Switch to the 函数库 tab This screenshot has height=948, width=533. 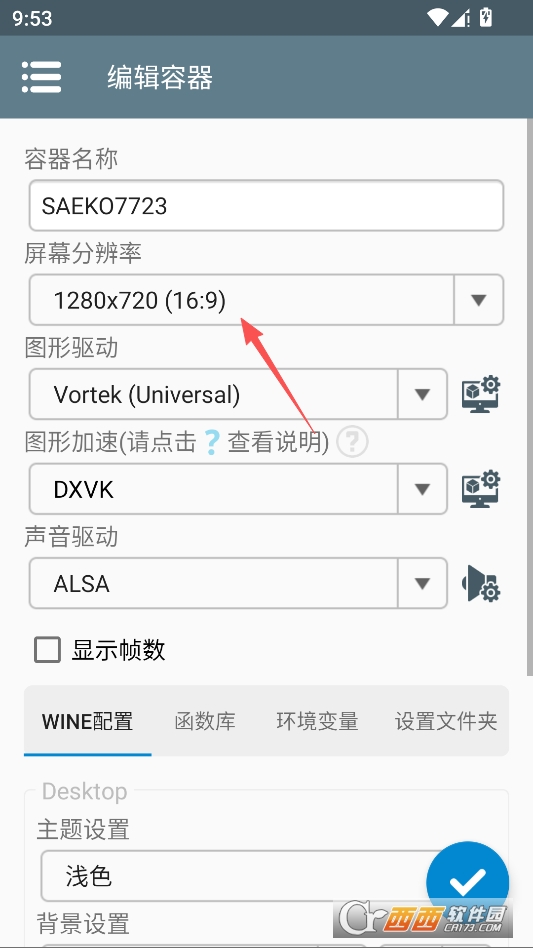(205, 721)
